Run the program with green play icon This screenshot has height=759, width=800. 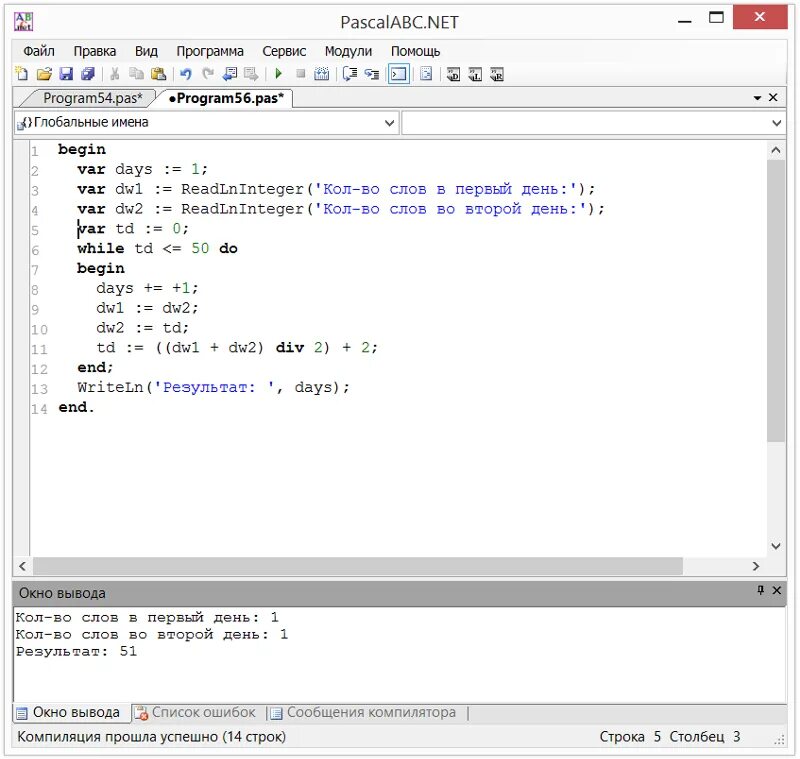coord(279,74)
